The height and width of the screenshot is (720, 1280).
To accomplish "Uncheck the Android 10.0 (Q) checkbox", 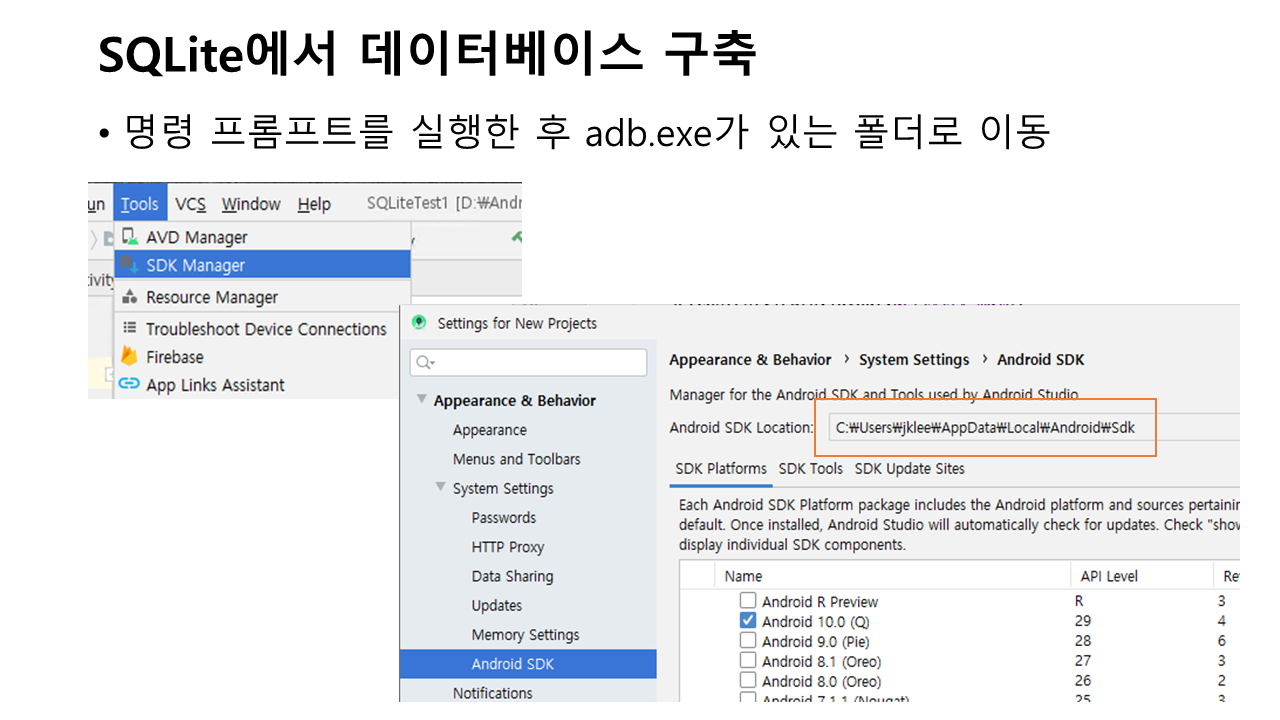I will [x=748, y=621].
